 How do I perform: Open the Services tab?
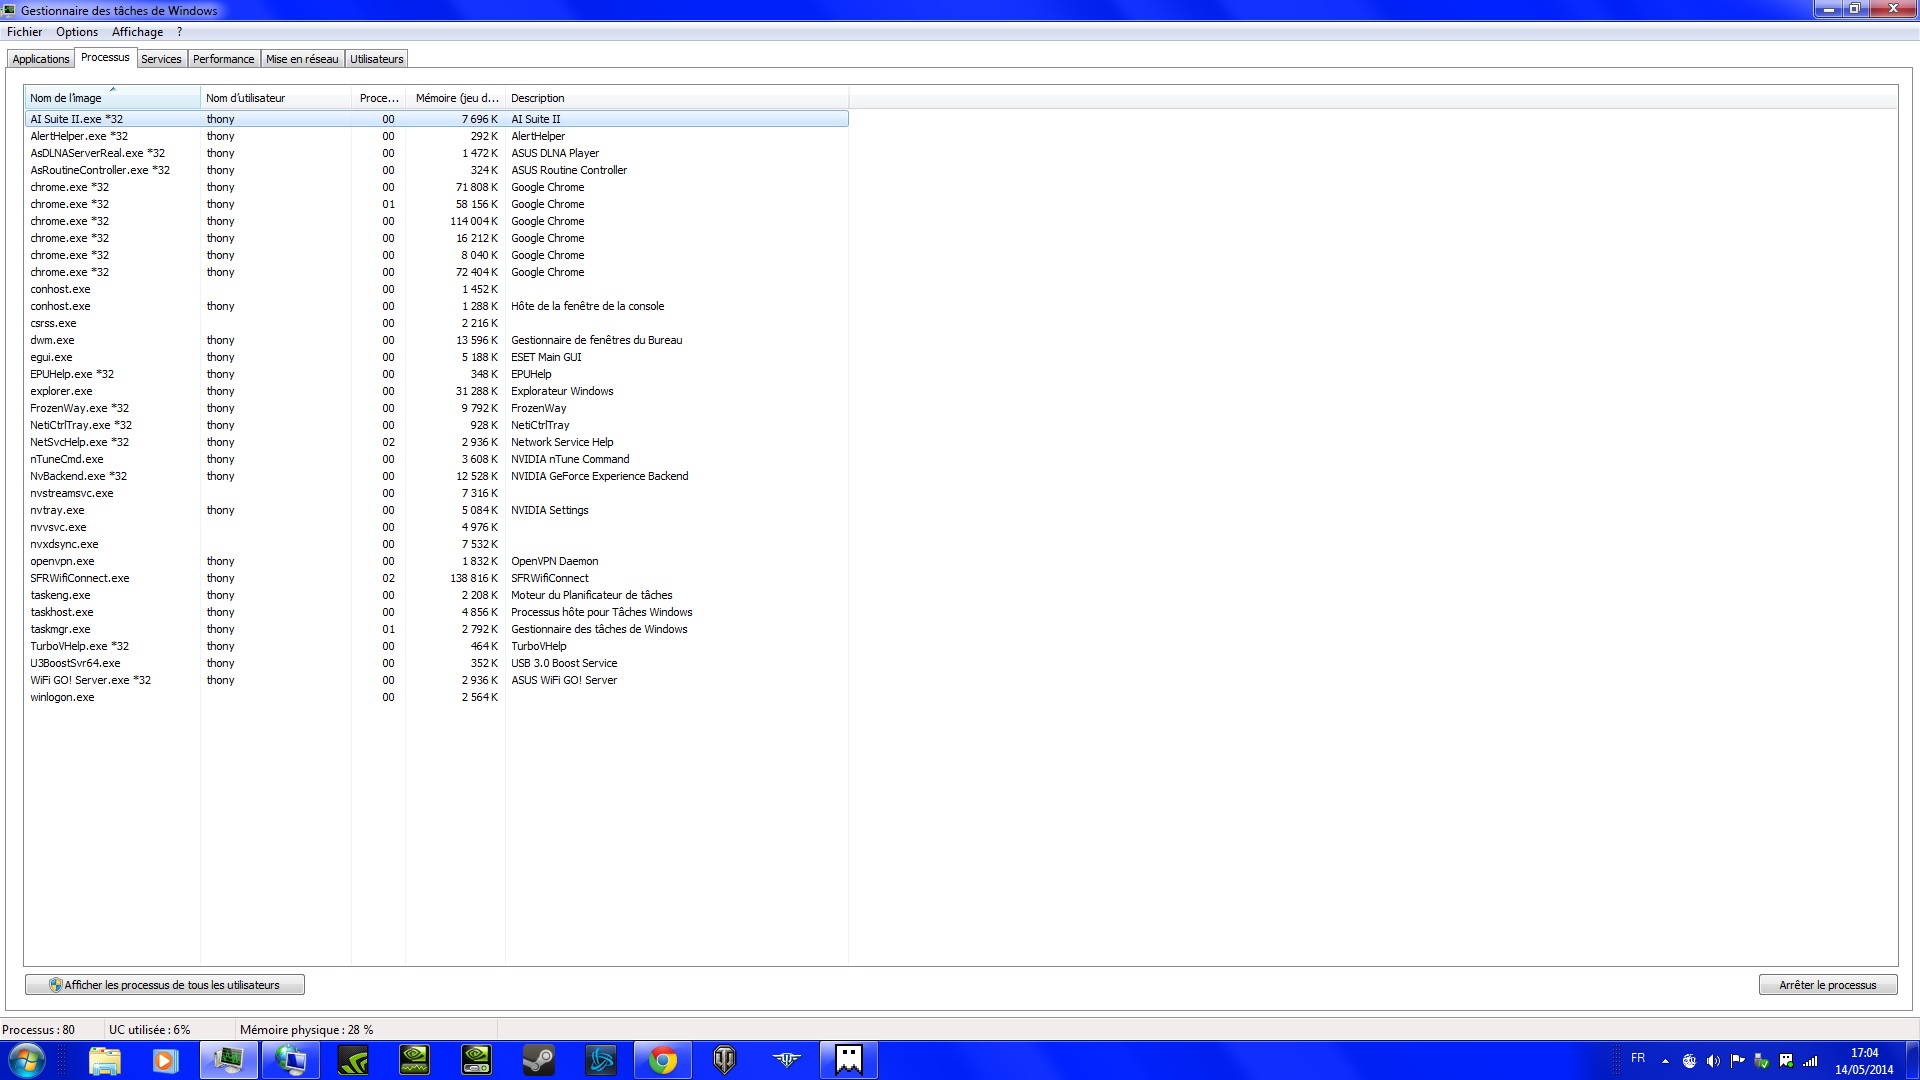pos(161,59)
